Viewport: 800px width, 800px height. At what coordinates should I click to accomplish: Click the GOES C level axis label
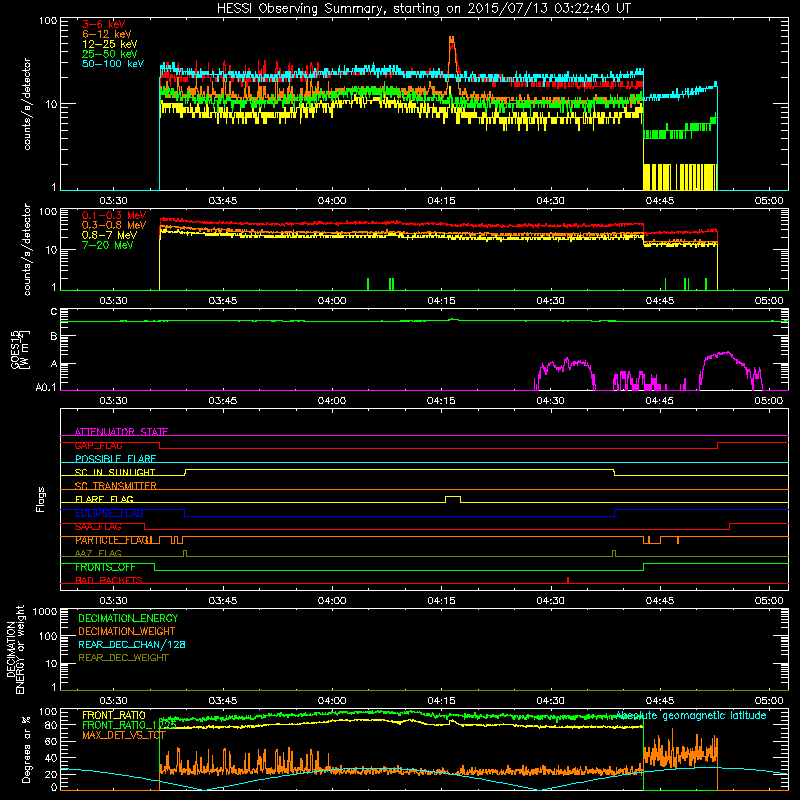pyautogui.click(x=54, y=312)
